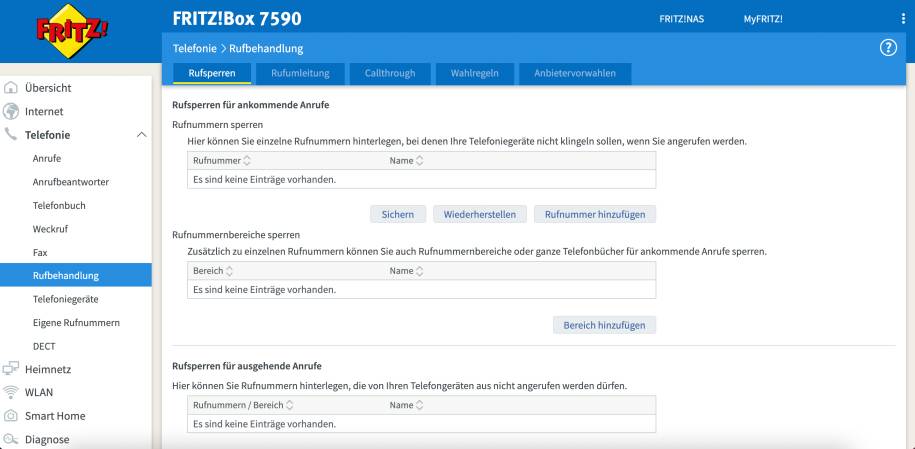Click the Übersicht house icon
Image resolution: width=915 pixels, height=449 pixels.
[x=11, y=88]
